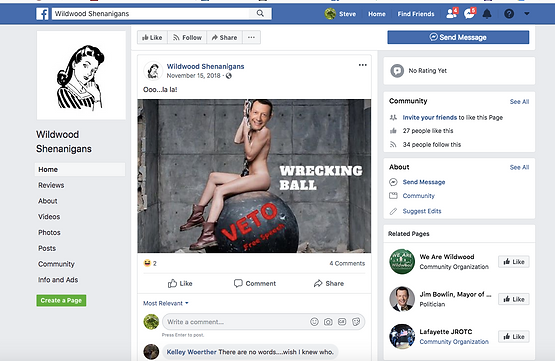
Task: Open the Messenger chat icon
Action: (x=469, y=13)
